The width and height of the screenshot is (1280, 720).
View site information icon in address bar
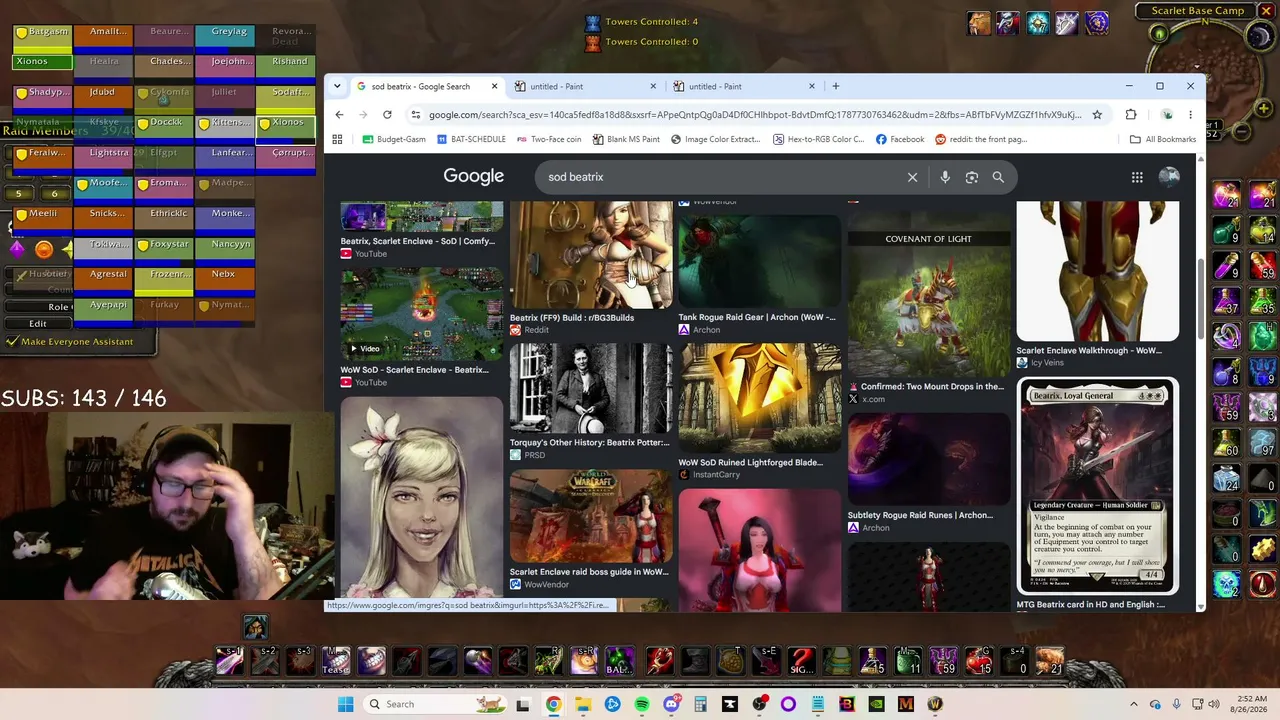click(x=416, y=114)
